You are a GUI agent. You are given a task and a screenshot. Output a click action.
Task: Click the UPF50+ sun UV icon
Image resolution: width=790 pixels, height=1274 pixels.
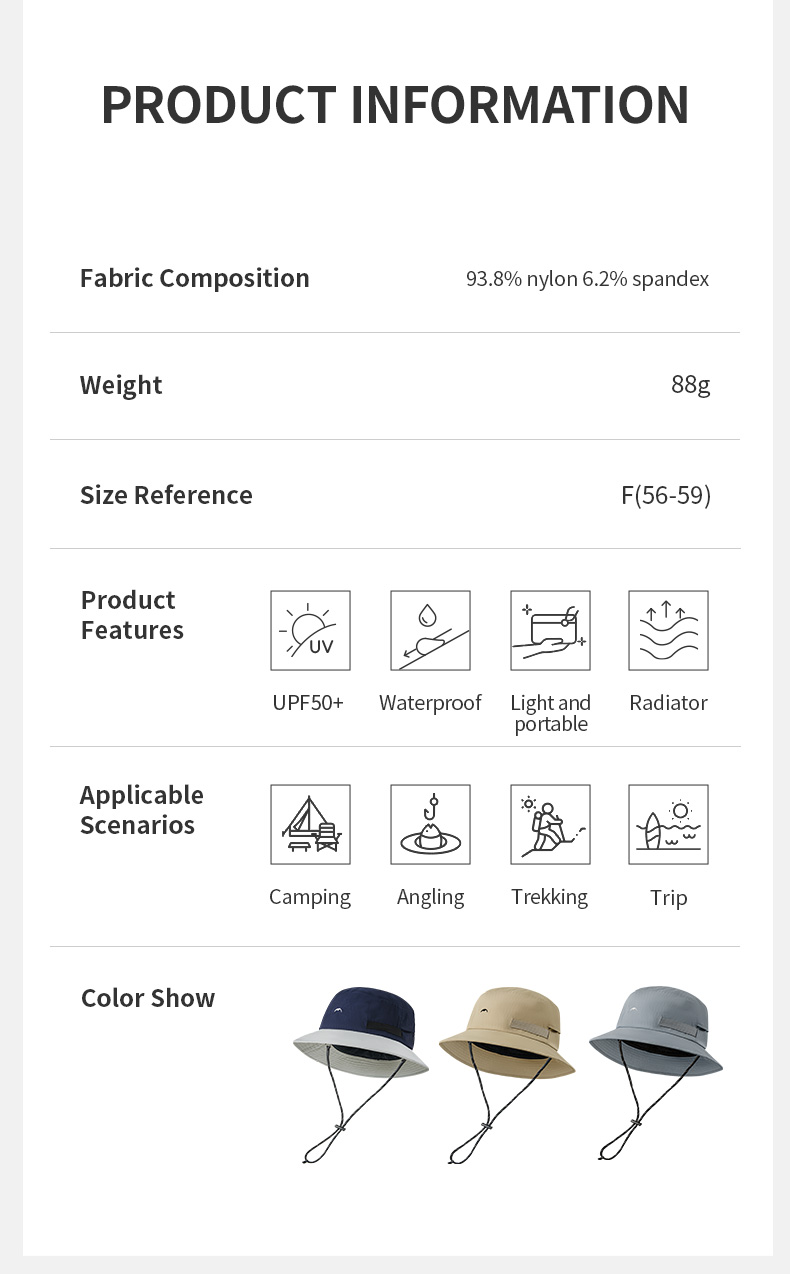click(310, 630)
